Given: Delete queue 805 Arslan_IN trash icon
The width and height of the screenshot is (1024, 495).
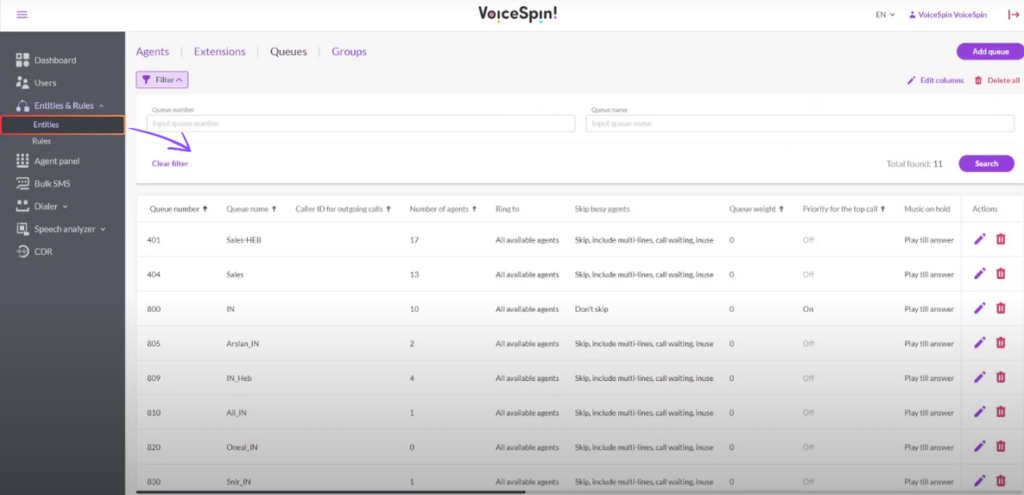Looking at the screenshot, I should point(1000,342).
